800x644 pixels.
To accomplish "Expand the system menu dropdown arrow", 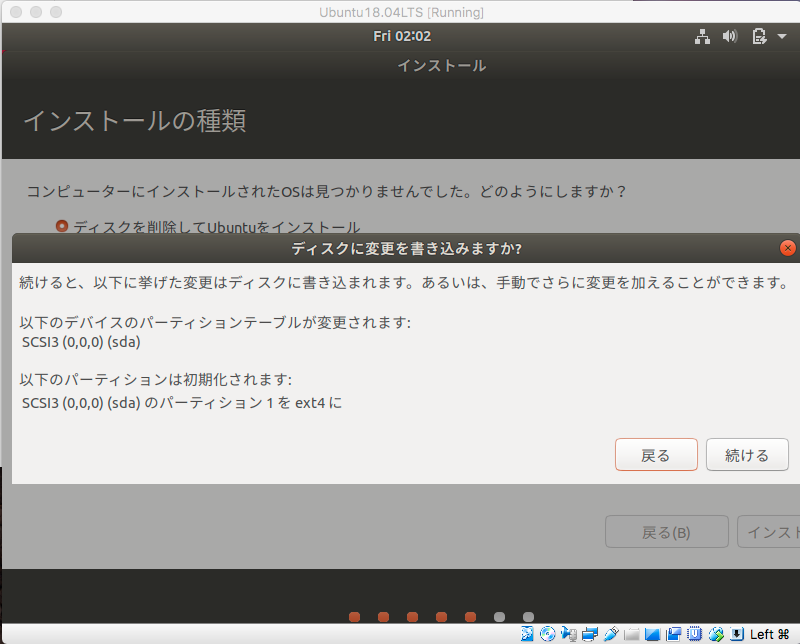I will [782, 36].
